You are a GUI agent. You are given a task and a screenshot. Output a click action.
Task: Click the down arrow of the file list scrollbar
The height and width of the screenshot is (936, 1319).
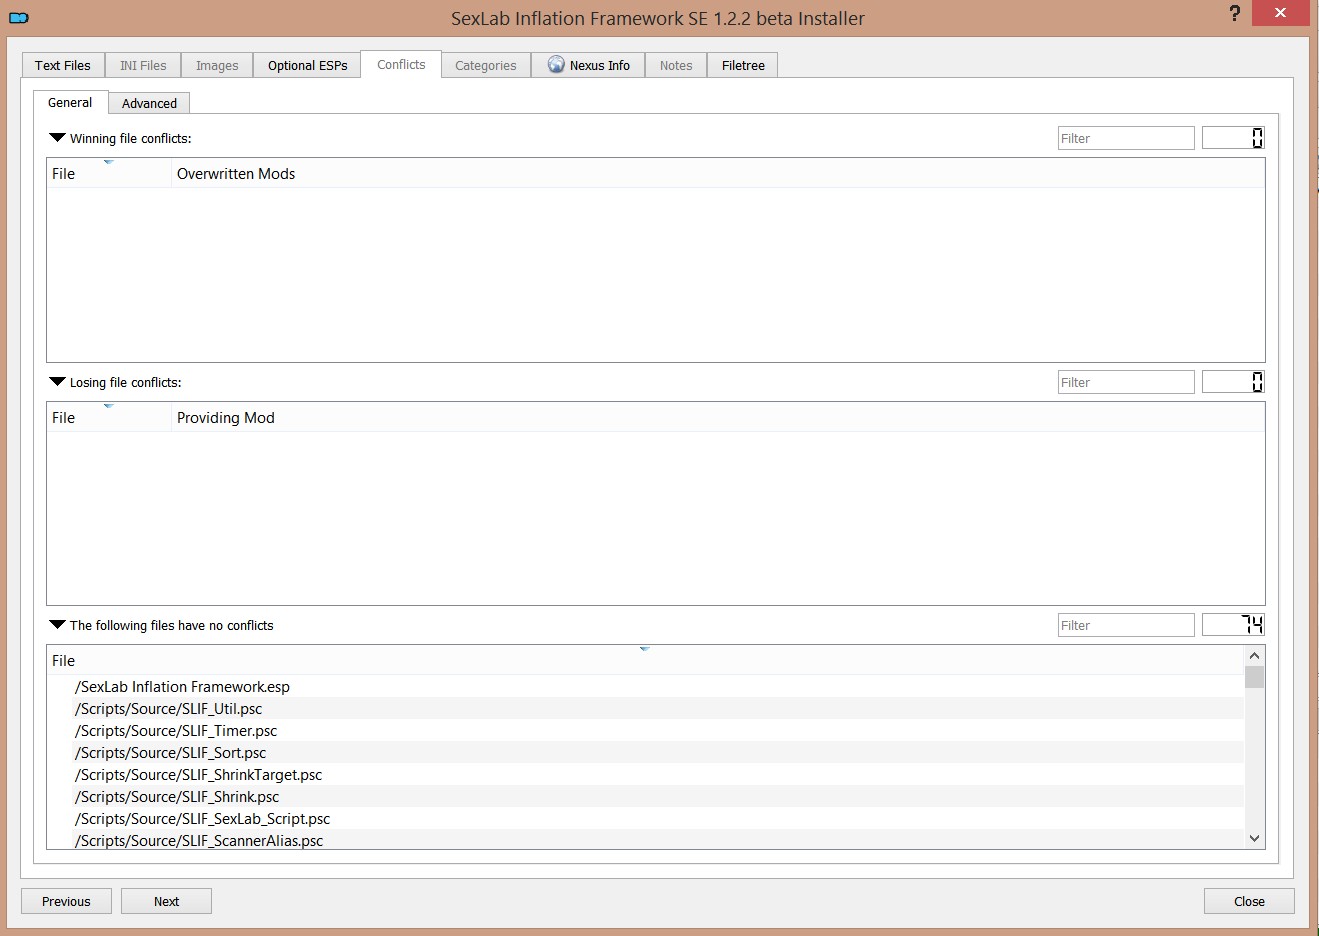(1254, 838)
